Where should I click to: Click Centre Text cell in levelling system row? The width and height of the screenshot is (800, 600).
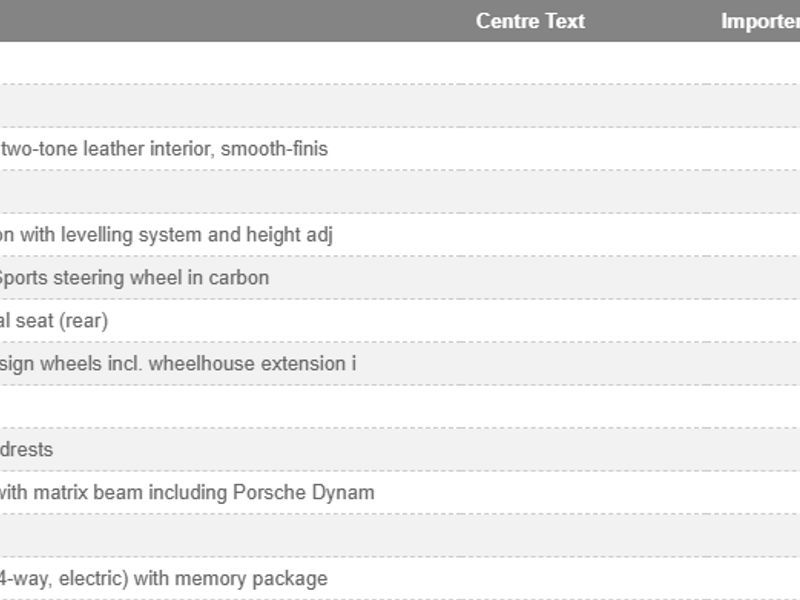click(530, 235)
